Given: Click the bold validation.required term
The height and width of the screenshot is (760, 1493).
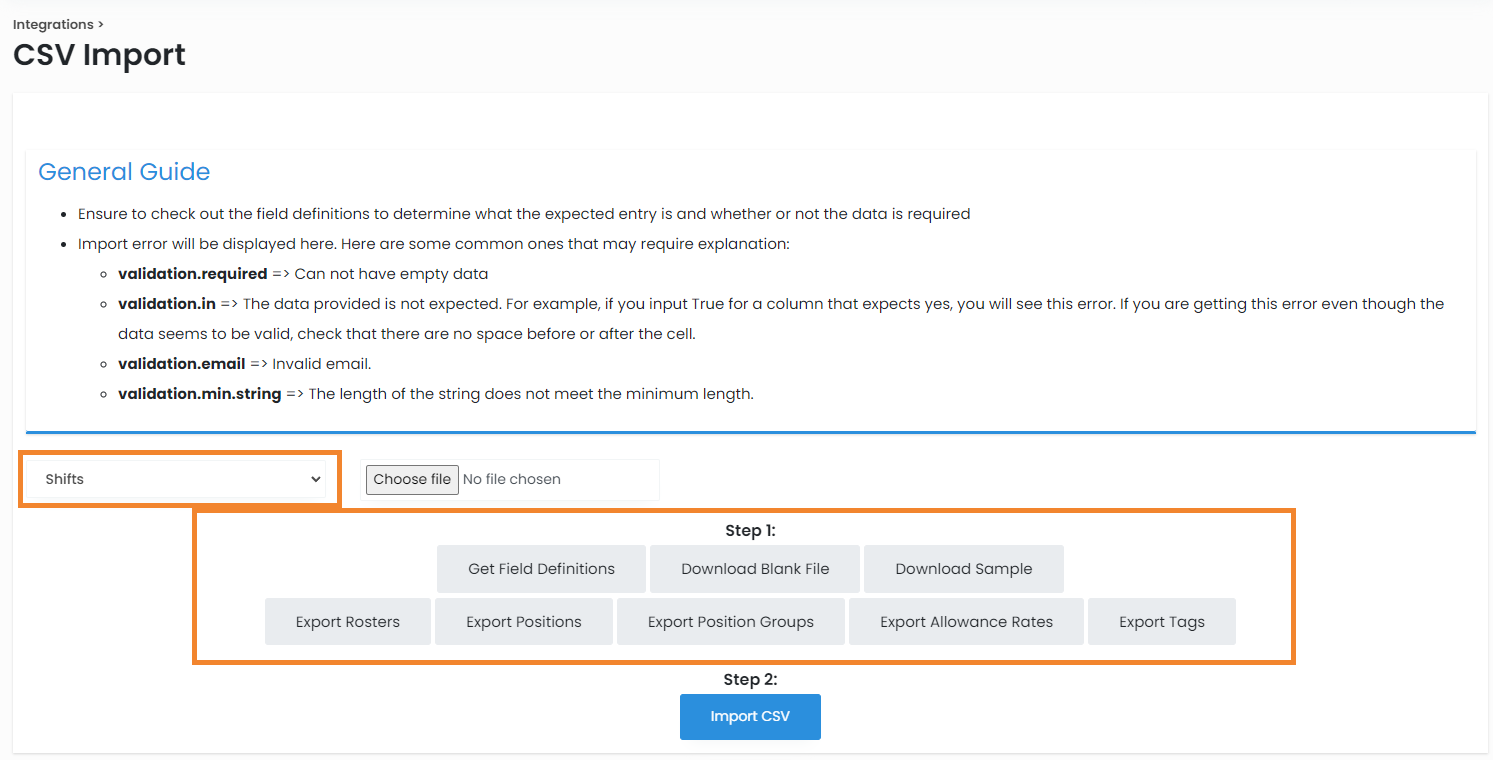Looking at the screenshot, I should point(192,274).
